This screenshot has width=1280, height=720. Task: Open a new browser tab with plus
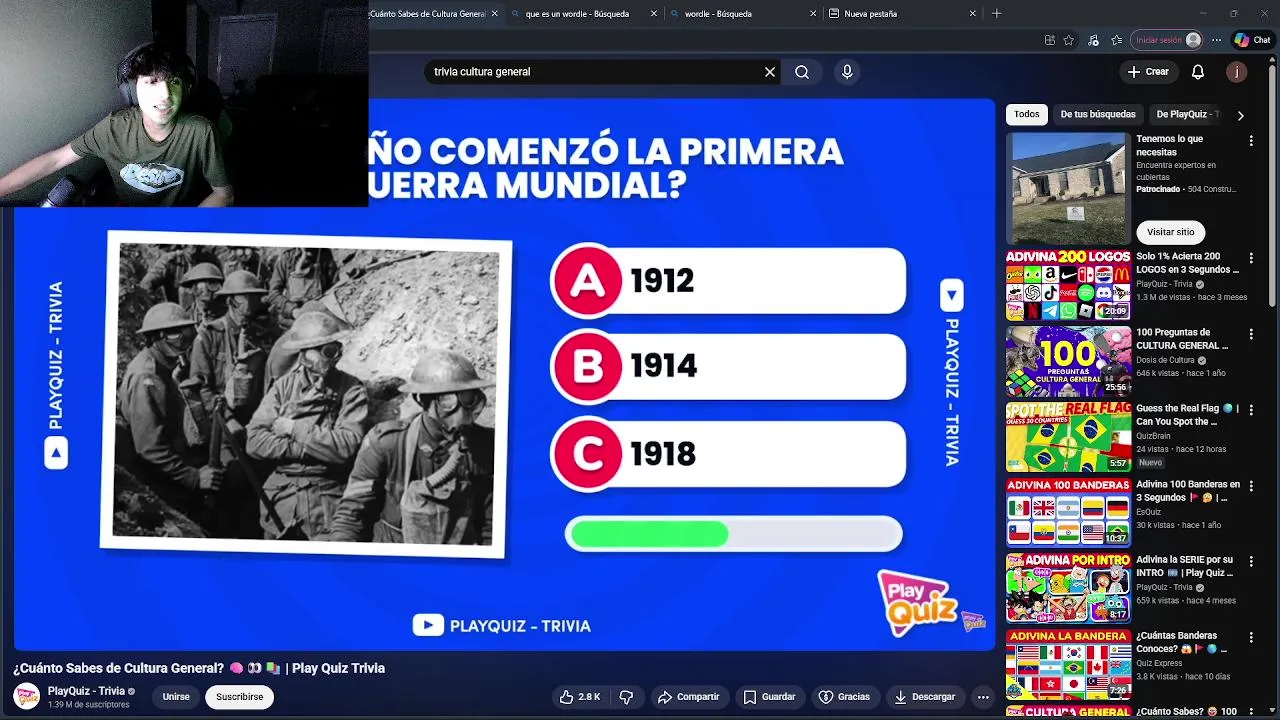coord(996,14)
